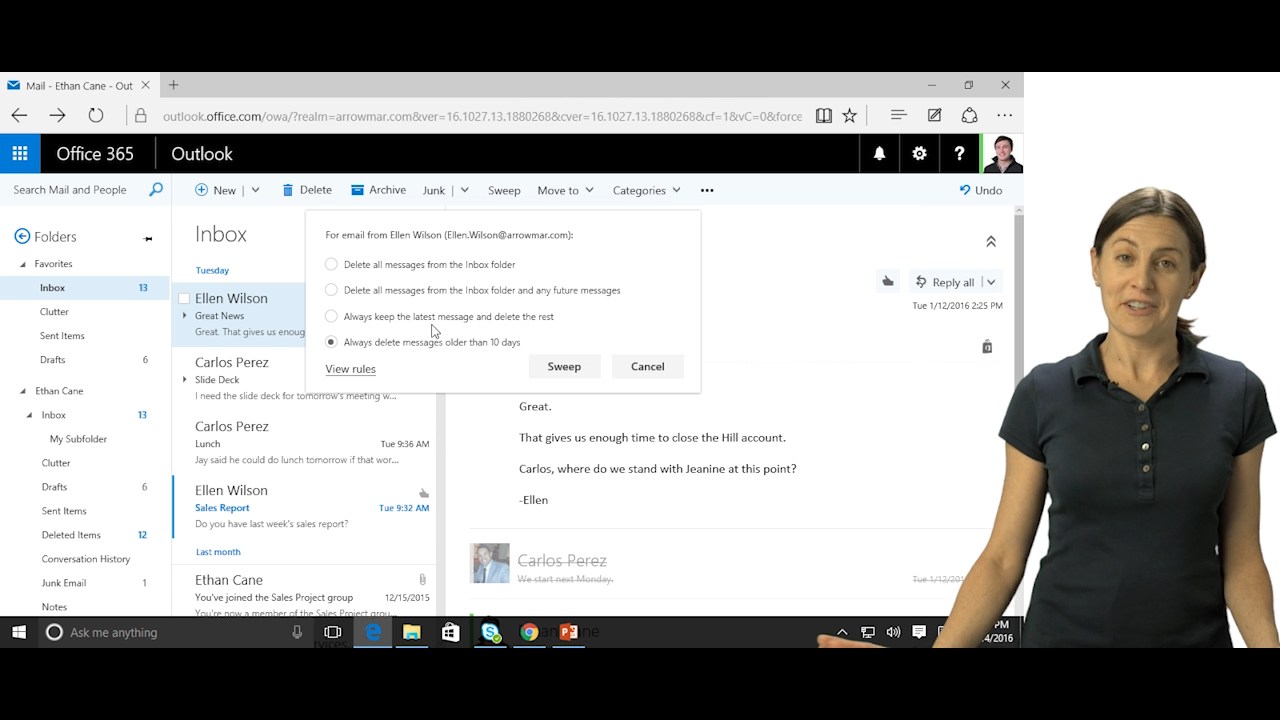Click the search magnifier icon

tap(156, 190)
